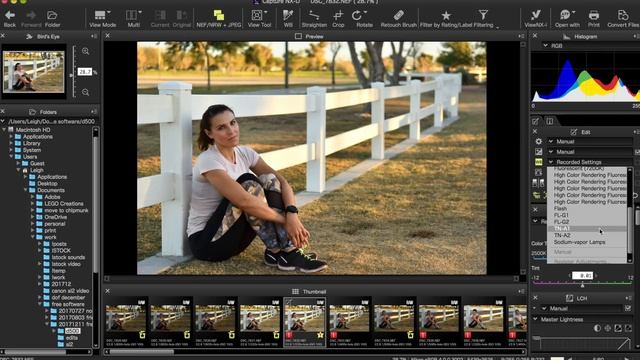Adjust the Tint slider
The image size is (640, 360).
582,284
